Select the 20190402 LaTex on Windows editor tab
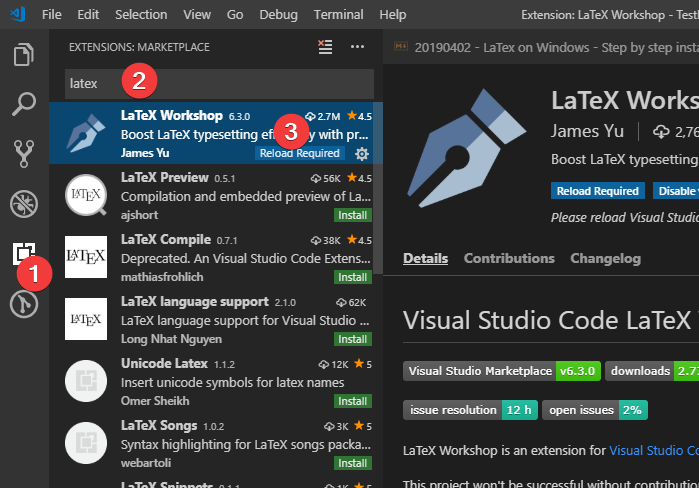Image resolution: width=699 pixels, height=488 pixels. pyautogui.click(x=541, y=47)
